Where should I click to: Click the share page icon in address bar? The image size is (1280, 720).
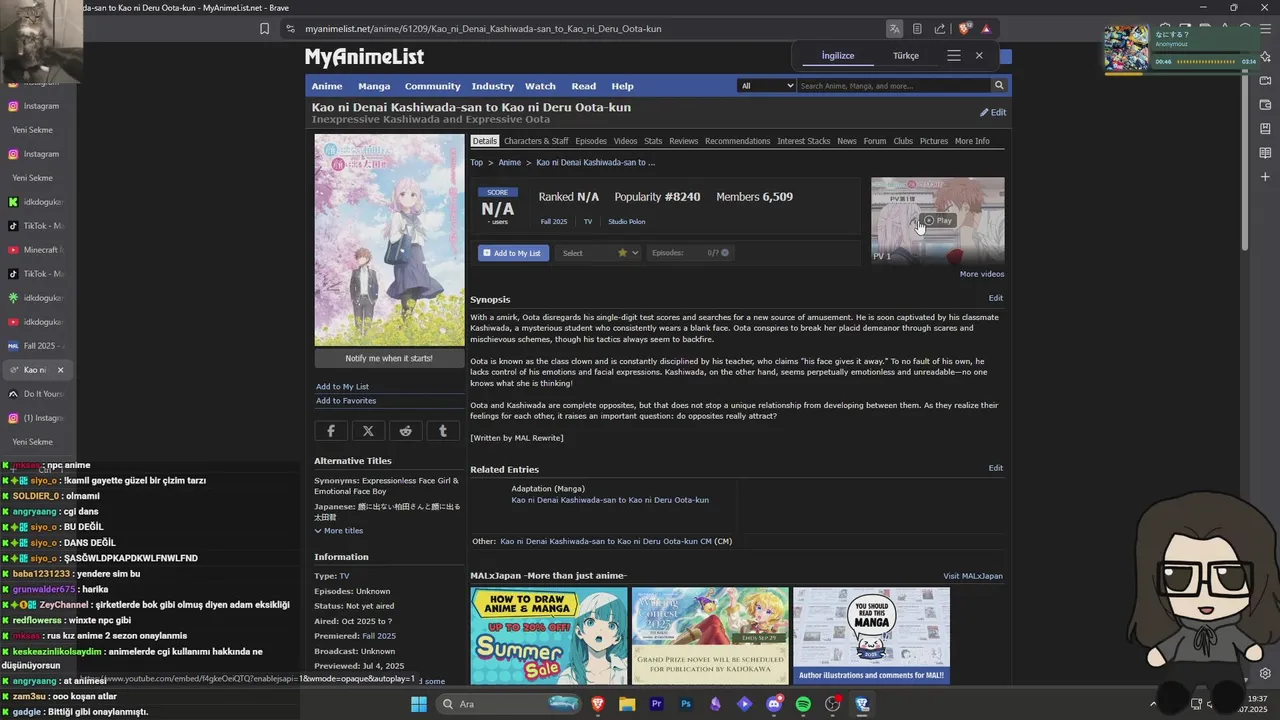(x=940, y=29)
